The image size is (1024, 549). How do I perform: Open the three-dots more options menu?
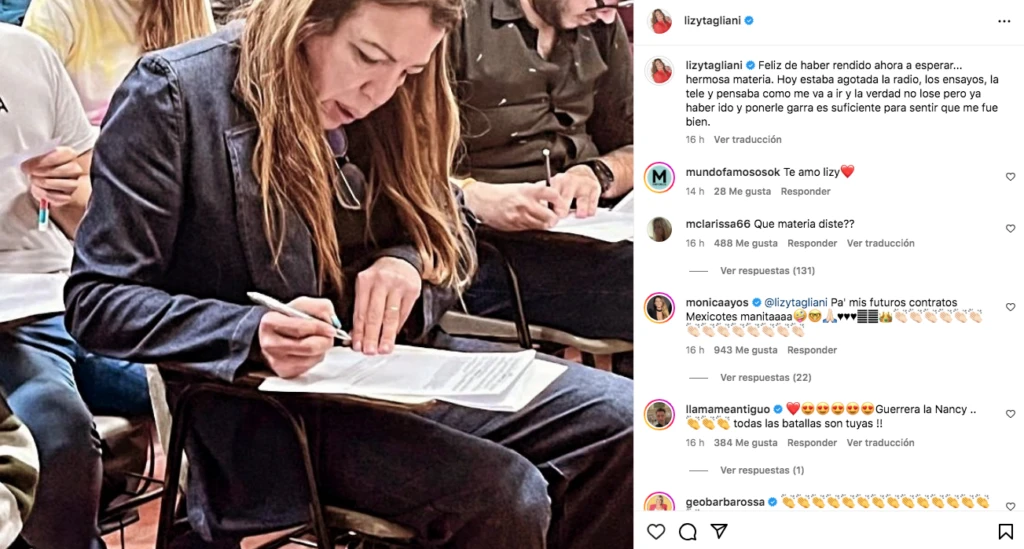click(x=1004, y=22)
